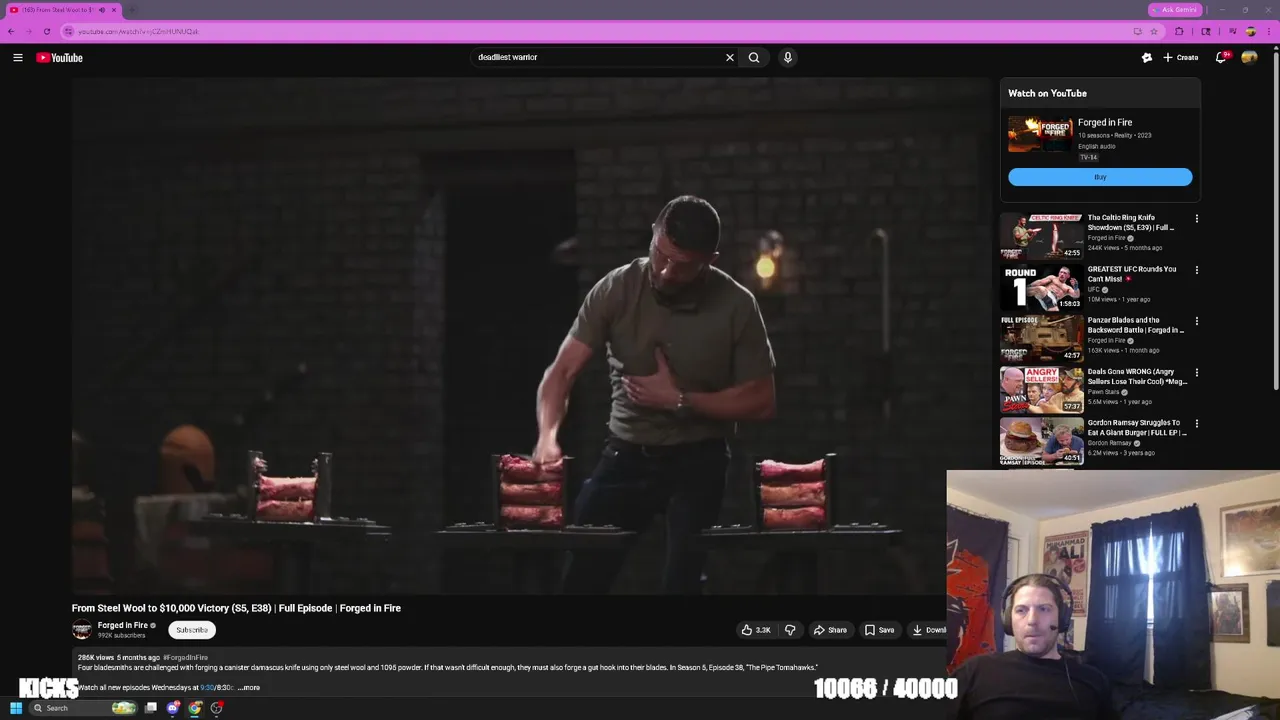Click the video title text
This screenshot has height=720, width=1280.
[x=236, y=608]
